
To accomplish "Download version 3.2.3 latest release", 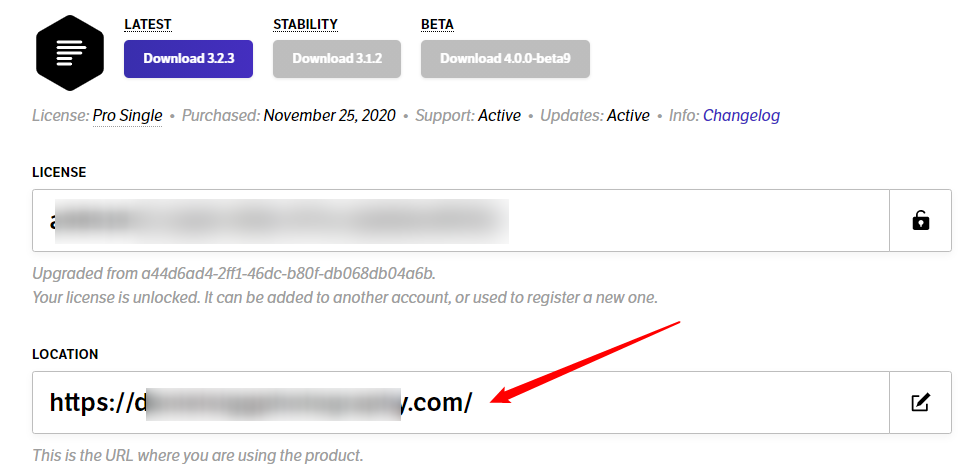I will tap(189, 59).
